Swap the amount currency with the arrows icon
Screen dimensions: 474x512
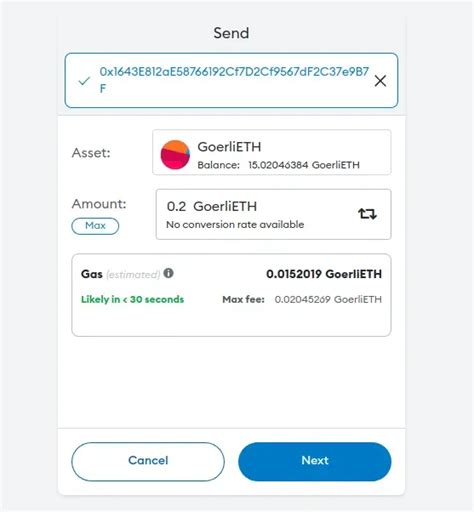367,214
